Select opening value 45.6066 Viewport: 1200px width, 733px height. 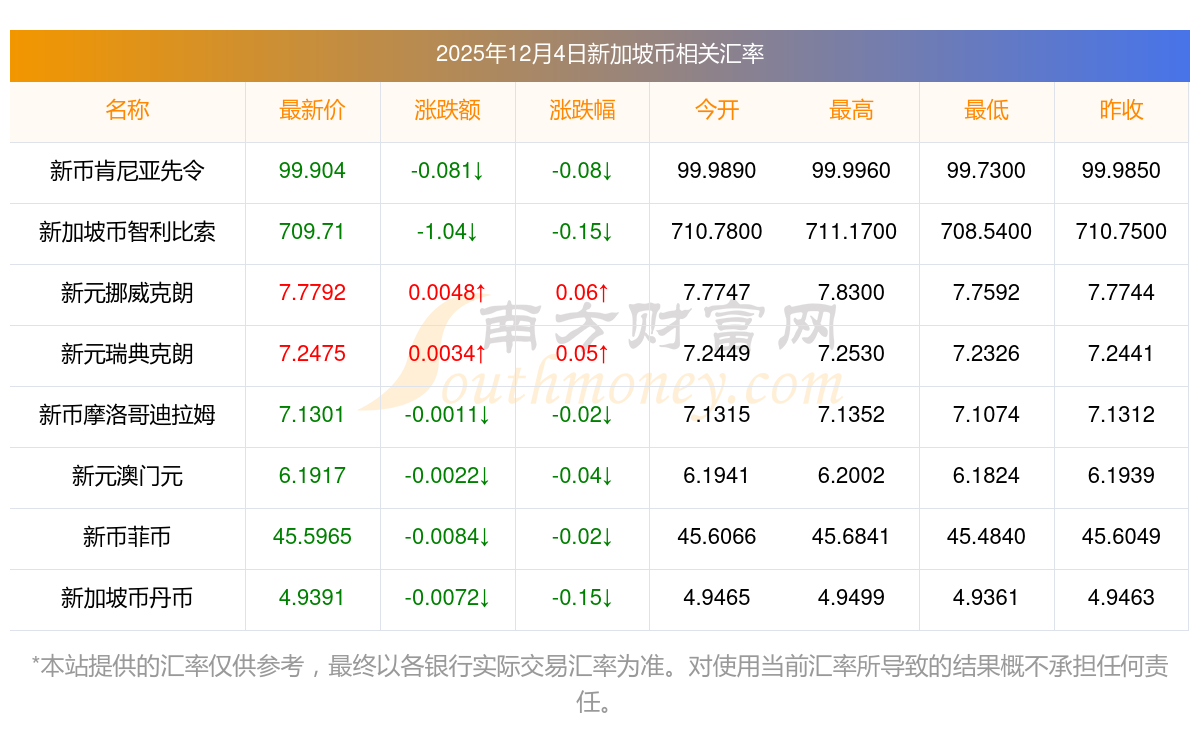716,537
